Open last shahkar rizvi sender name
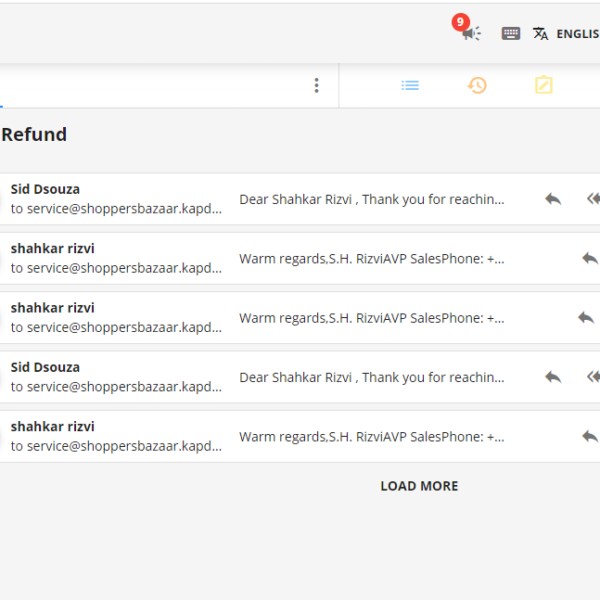Viewport: 600px width, 600px height. (x=52, y=426)
